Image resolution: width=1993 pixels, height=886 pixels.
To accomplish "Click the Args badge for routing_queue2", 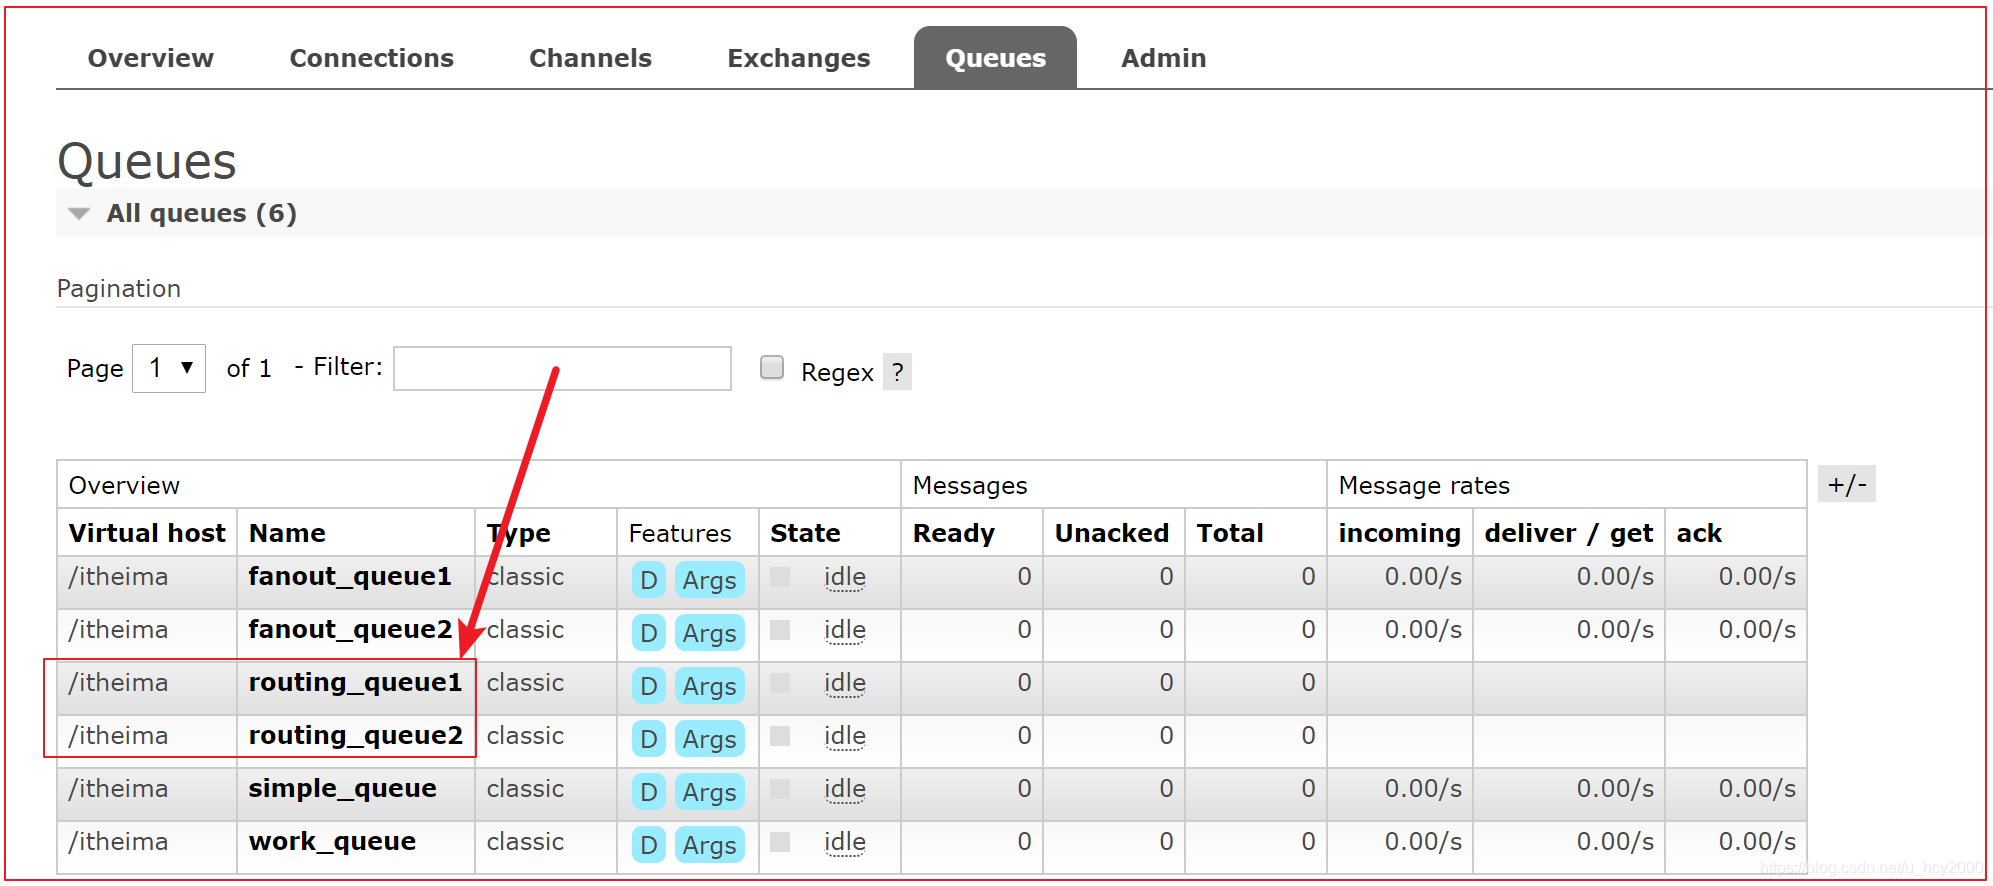I will [709, 739].
